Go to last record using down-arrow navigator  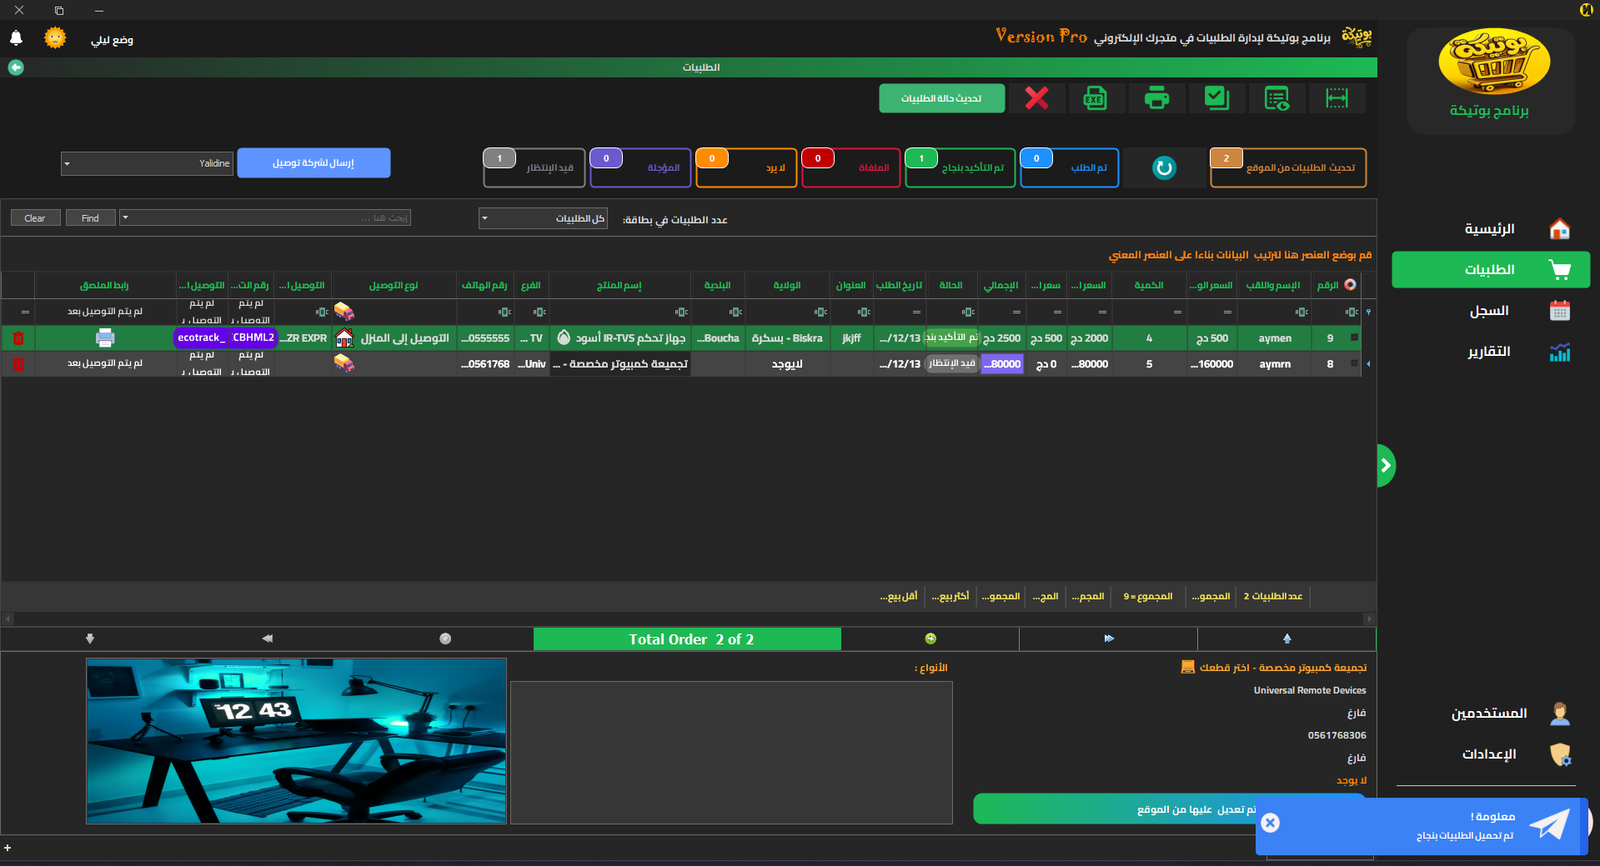click(90, 638)
